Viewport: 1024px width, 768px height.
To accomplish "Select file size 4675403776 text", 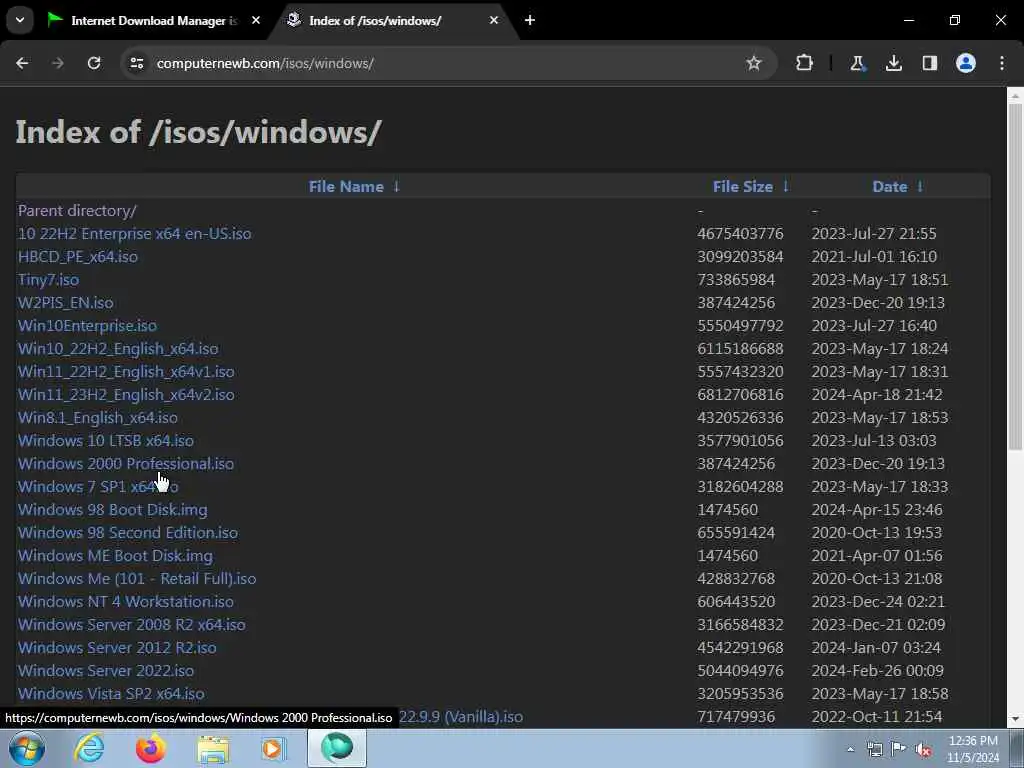I will pos(740,234).
